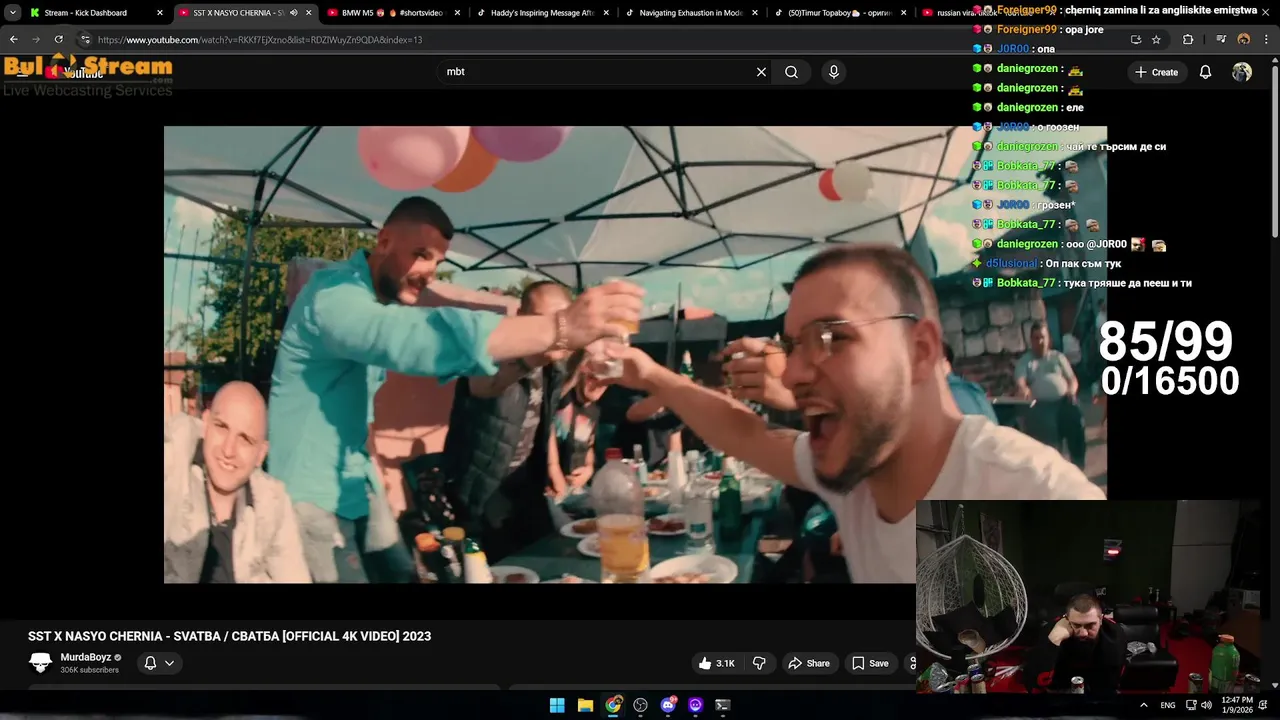1280x720 pixels.
Task: Close the BMW M5 #shortsvideo tab
Action: click(458, 13)
